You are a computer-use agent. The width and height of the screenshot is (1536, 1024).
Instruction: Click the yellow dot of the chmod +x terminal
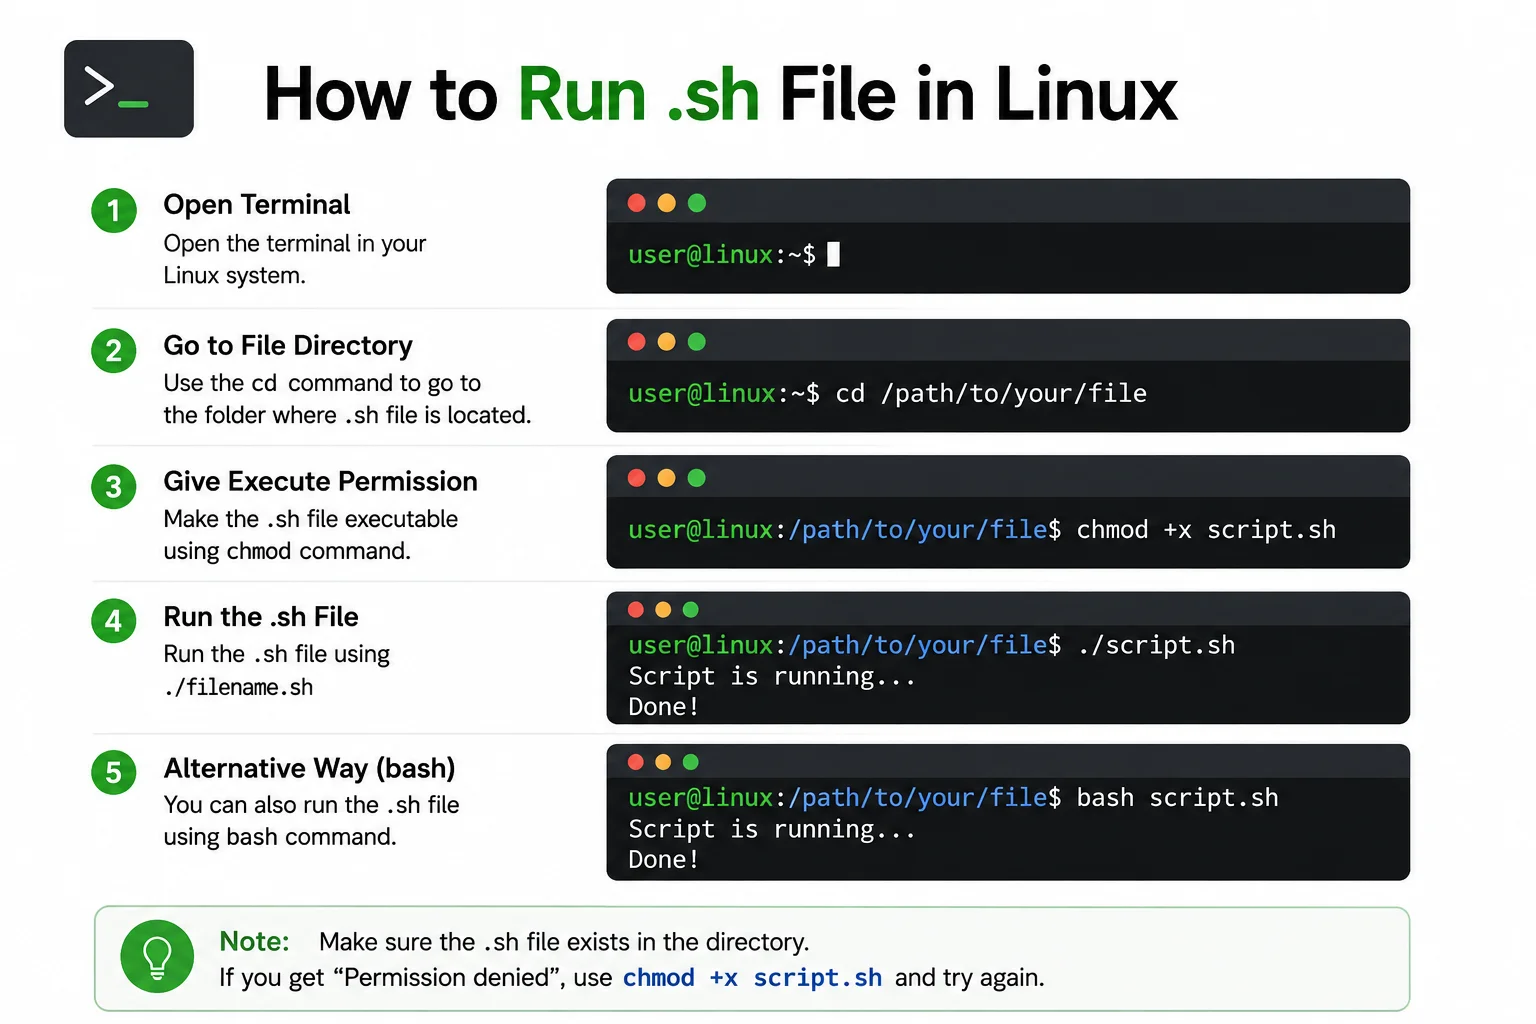pyautogui.click(x=667, y=478)
